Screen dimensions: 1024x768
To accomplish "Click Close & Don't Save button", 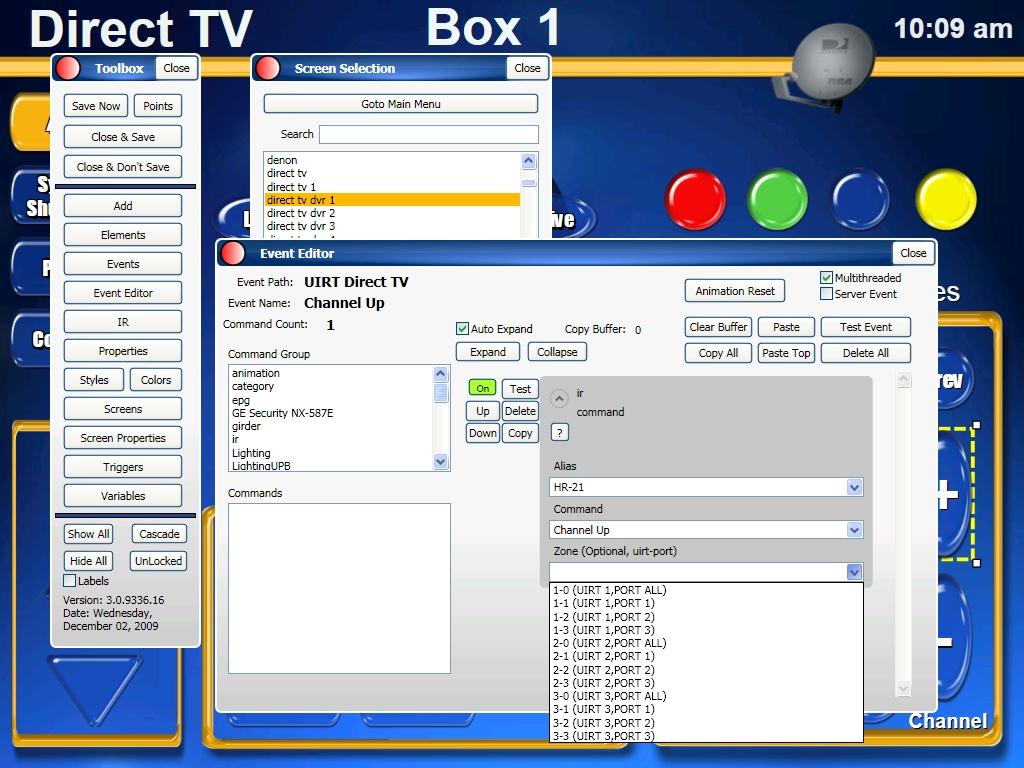I will [x=123, y=167].
